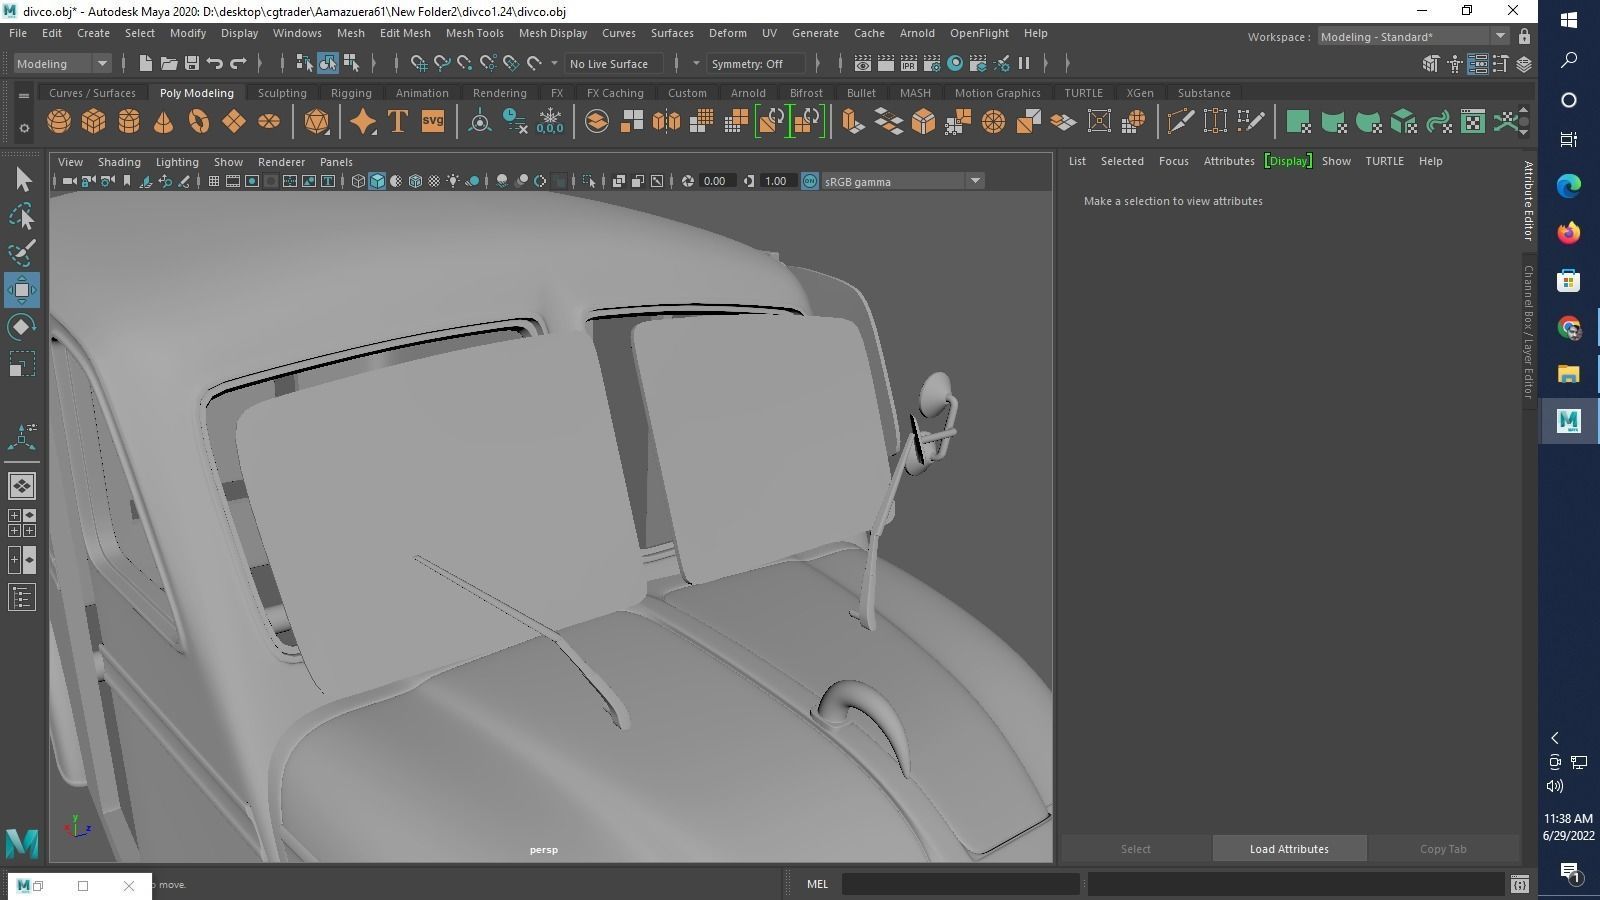
Task: Switch to the Sculpting shelf tab
Action: click(282, 93)
